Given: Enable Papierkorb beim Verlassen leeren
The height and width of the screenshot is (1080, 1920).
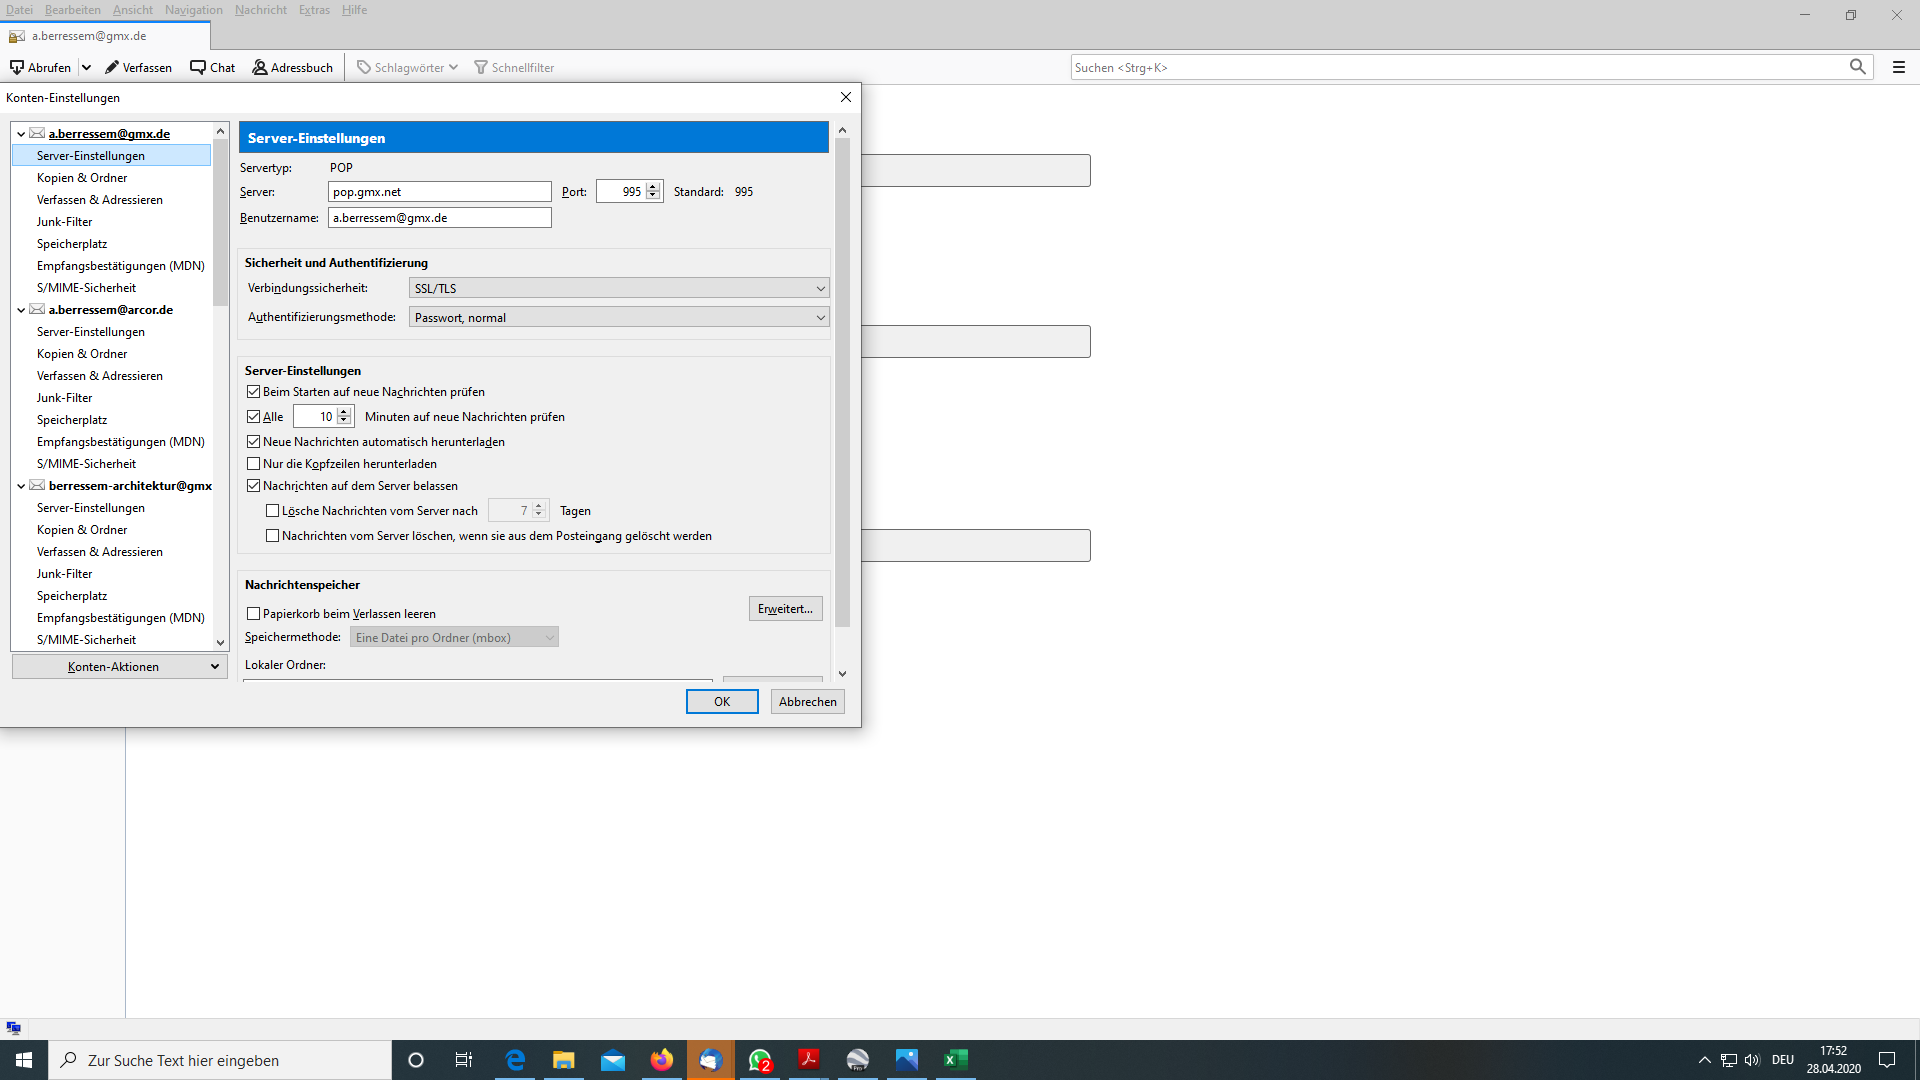Looking at the screenshot, I should [x=254, y=614].
